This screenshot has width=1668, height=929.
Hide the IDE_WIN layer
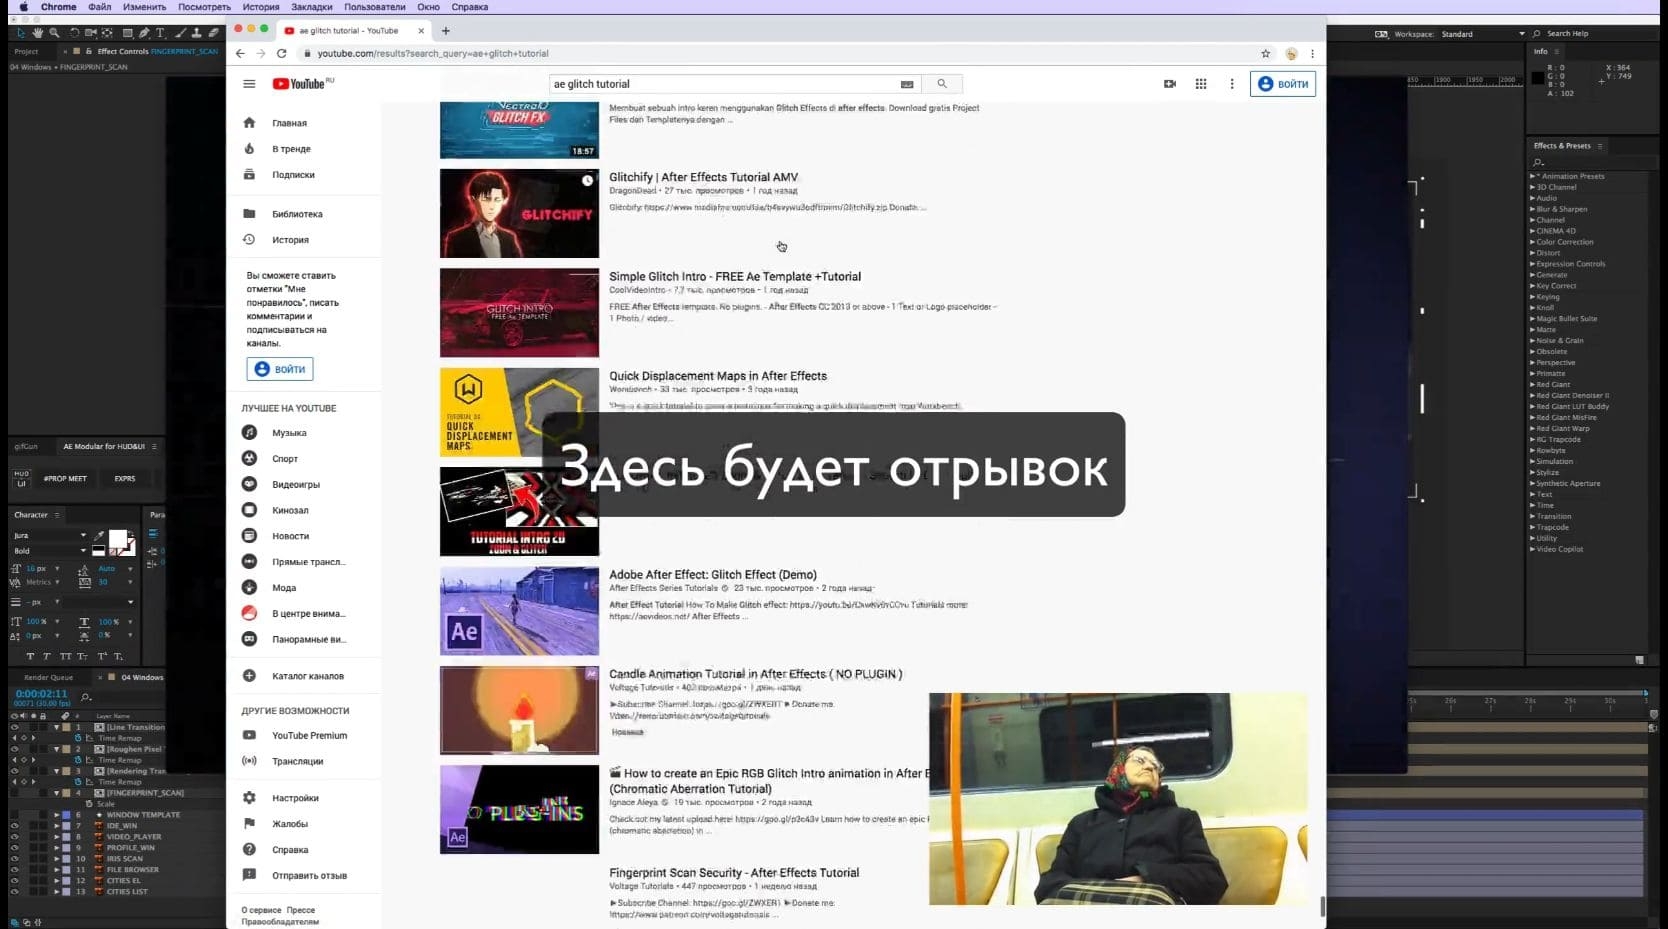(14, 826)
